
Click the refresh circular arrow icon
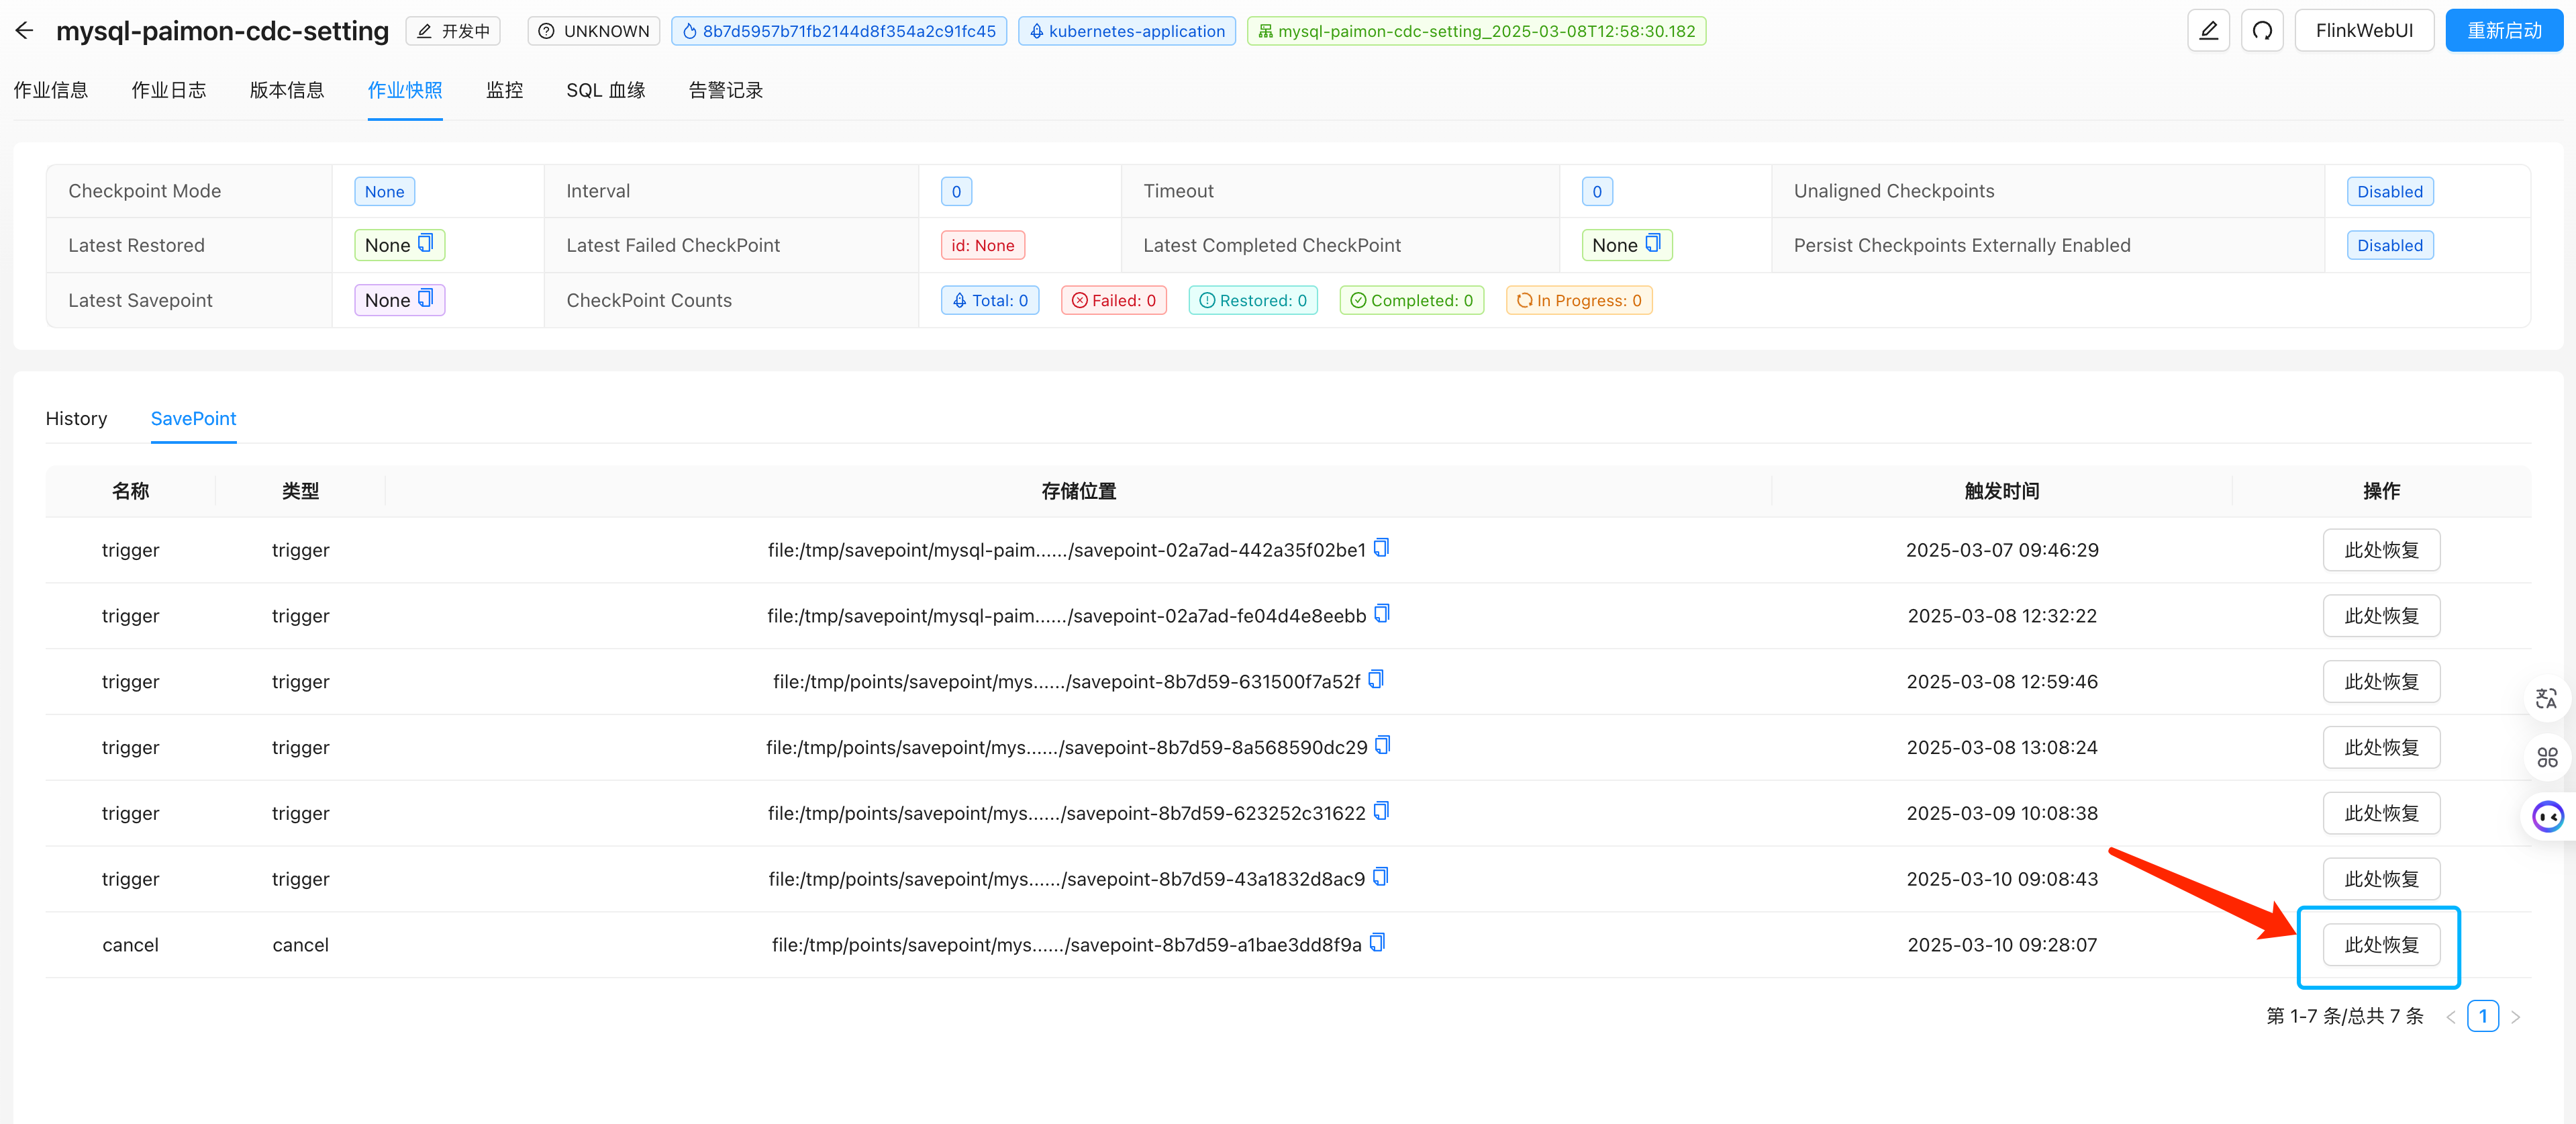pos(2262,31)
